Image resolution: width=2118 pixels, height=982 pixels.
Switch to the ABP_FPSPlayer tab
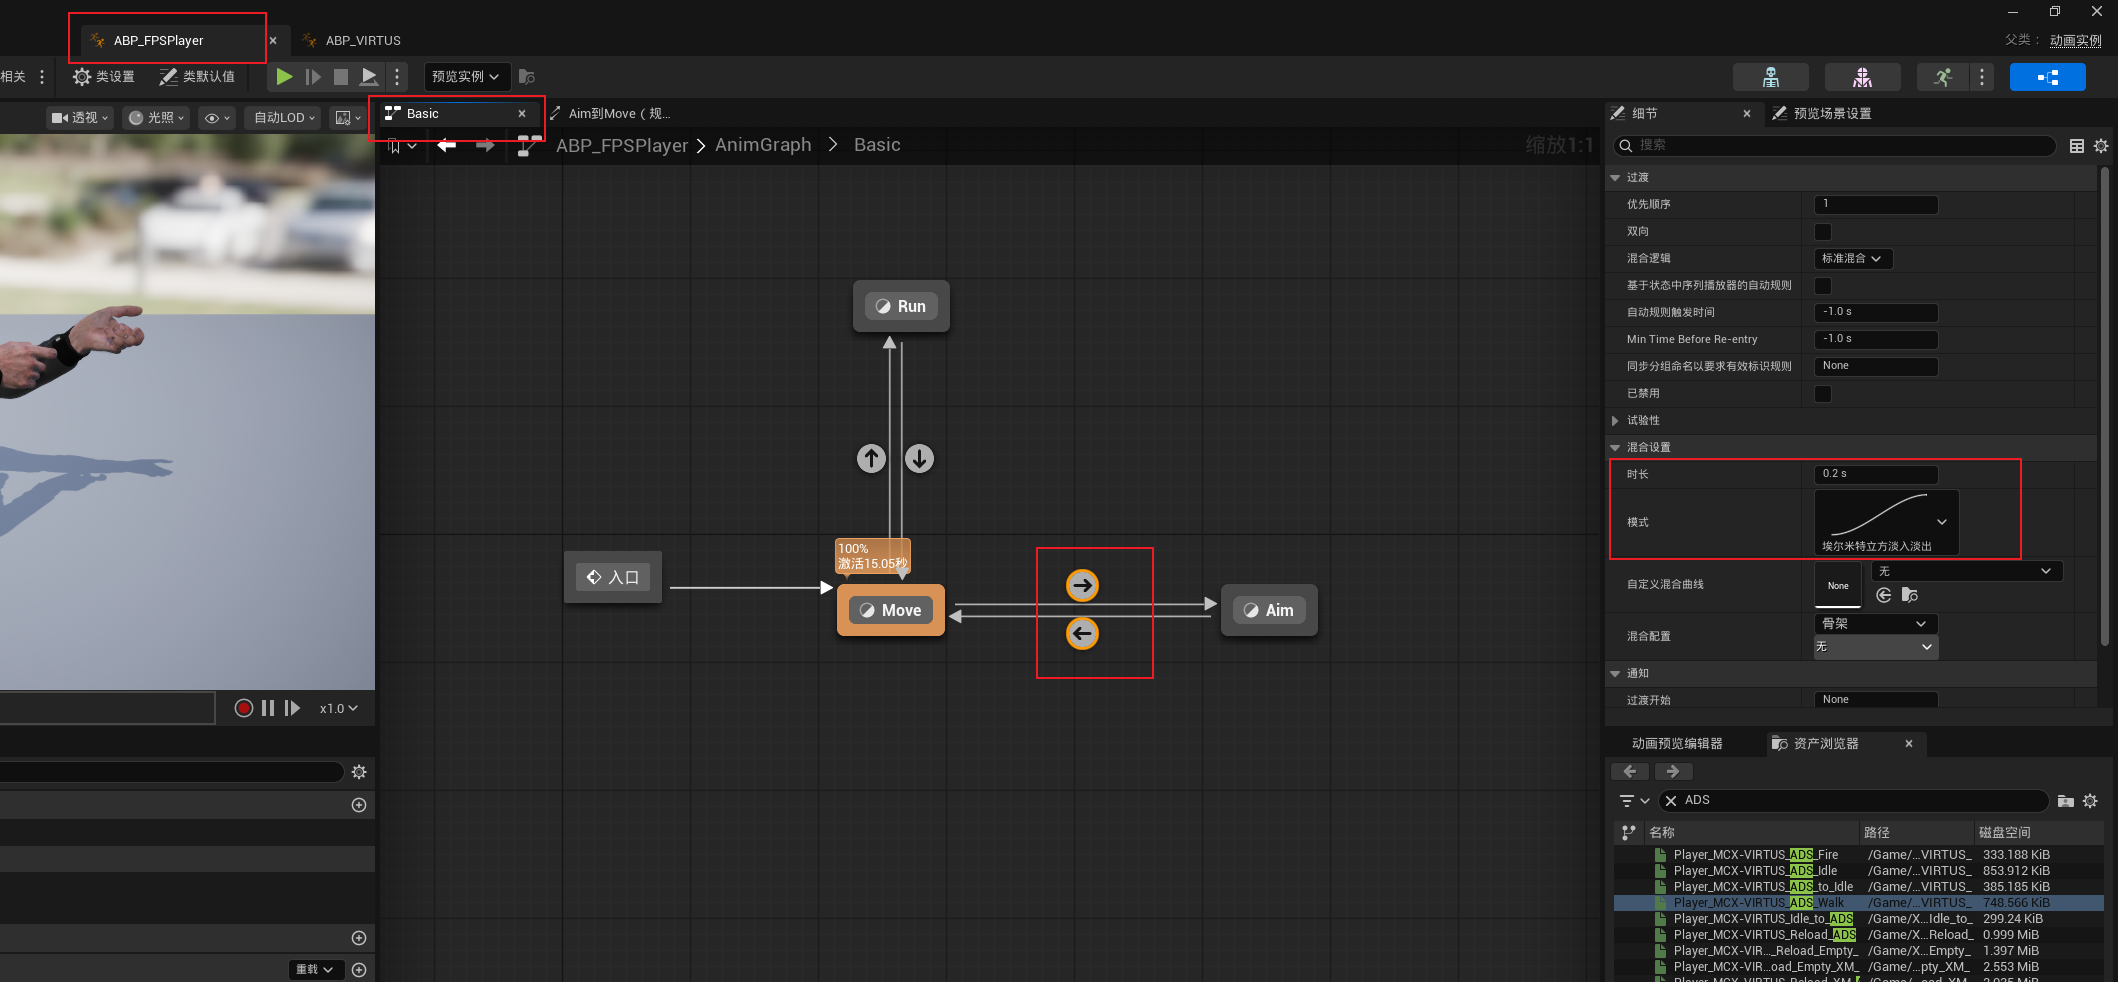158,41
